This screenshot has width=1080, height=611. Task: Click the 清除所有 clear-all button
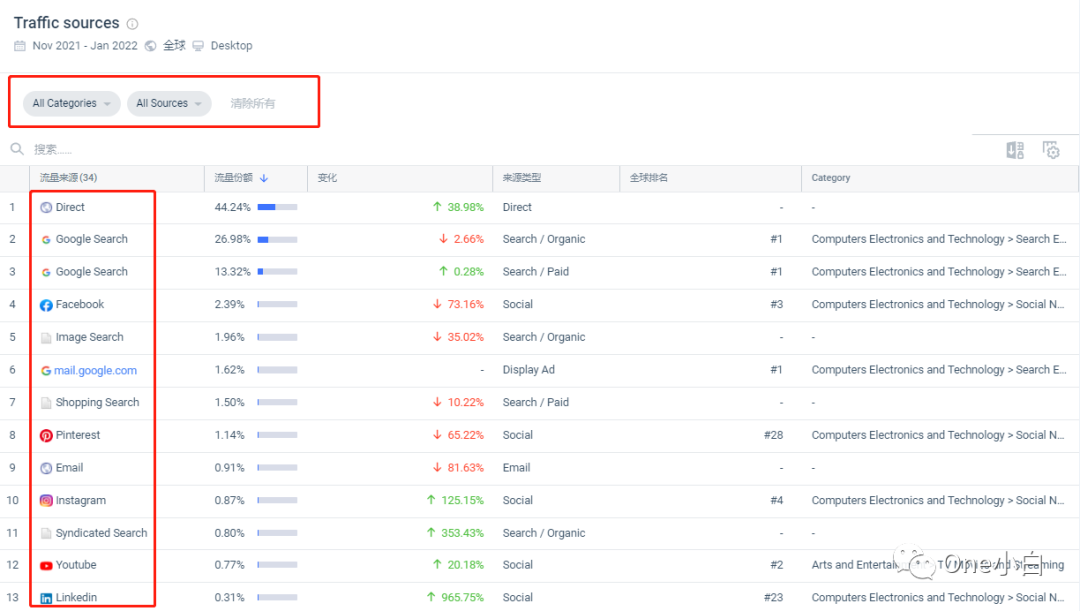[253, 103]
